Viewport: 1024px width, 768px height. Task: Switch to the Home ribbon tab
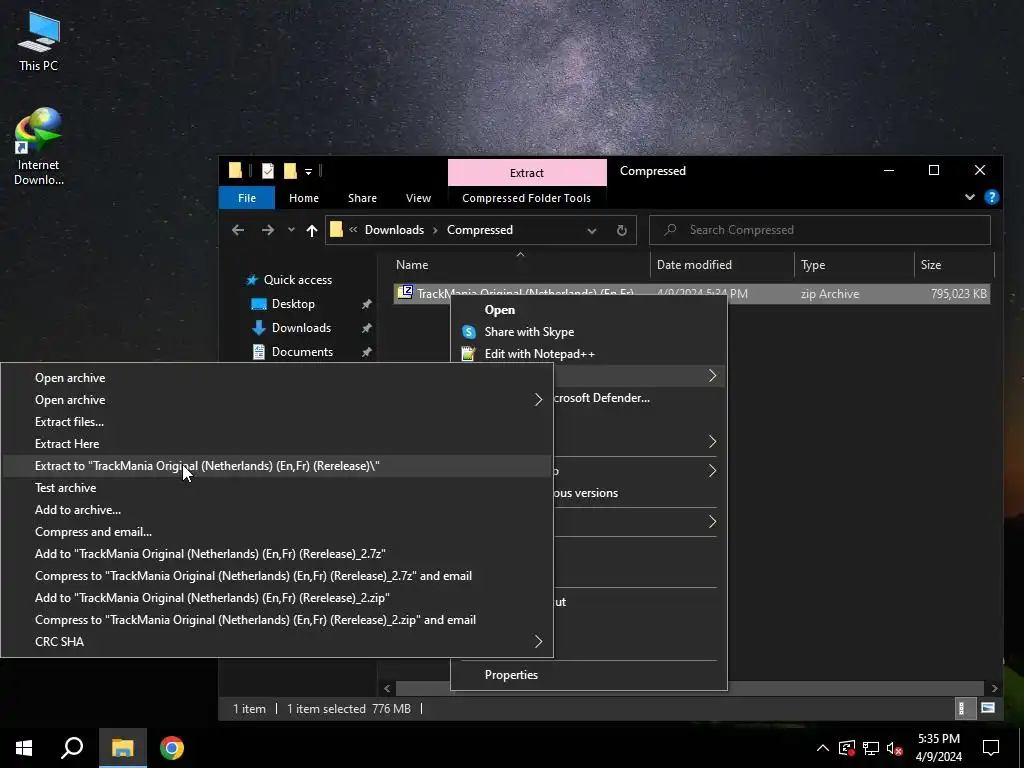[304, 198]
